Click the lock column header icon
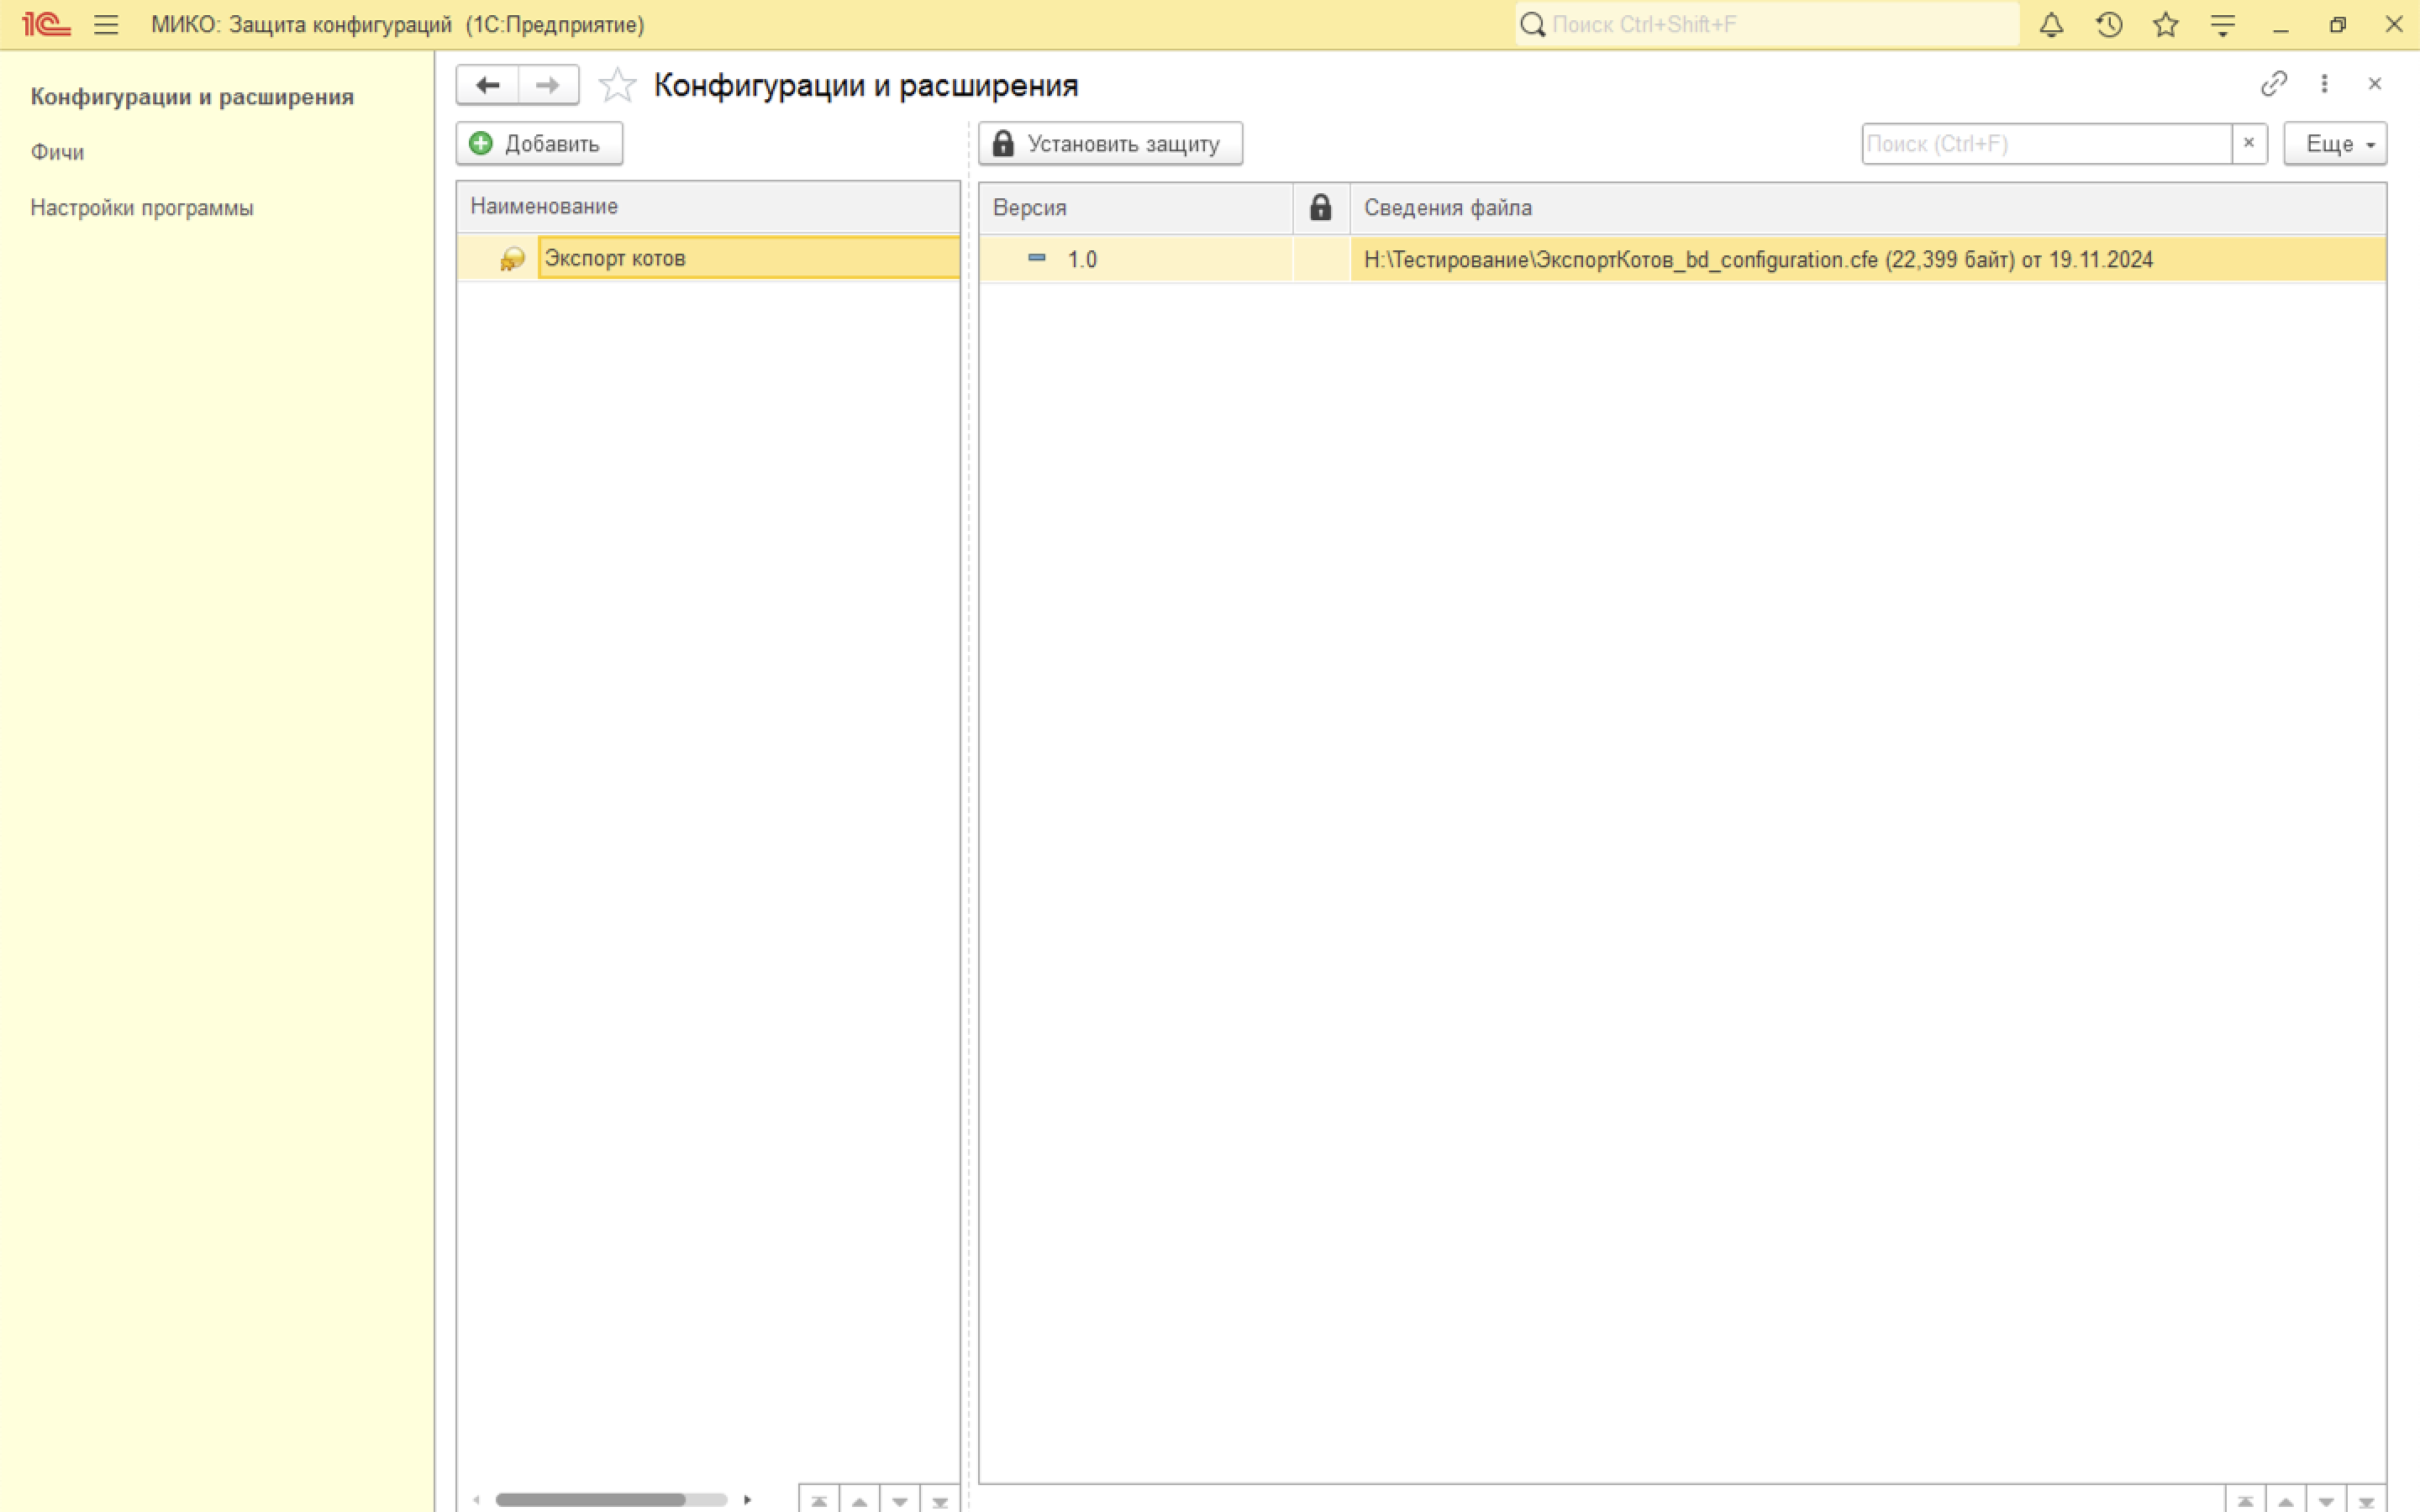 [1320, 207]
